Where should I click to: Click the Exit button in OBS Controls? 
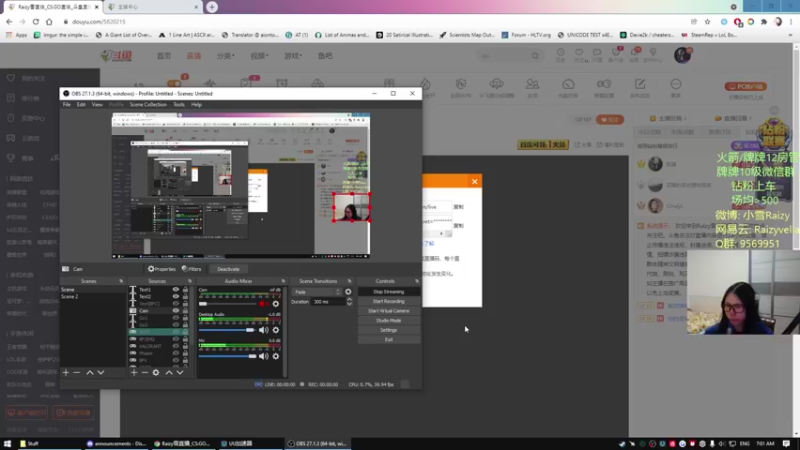389,340
